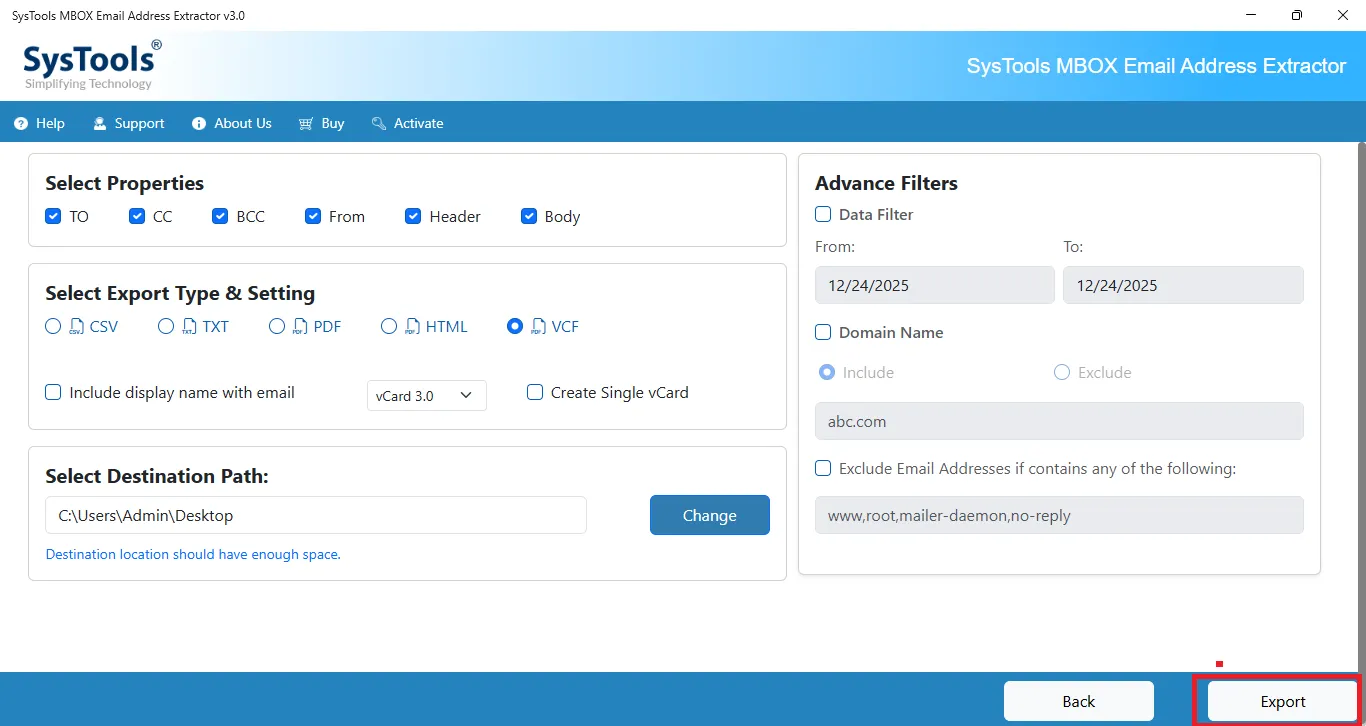
Task: Click the destination path input field
Action: [x=316, y=516]
